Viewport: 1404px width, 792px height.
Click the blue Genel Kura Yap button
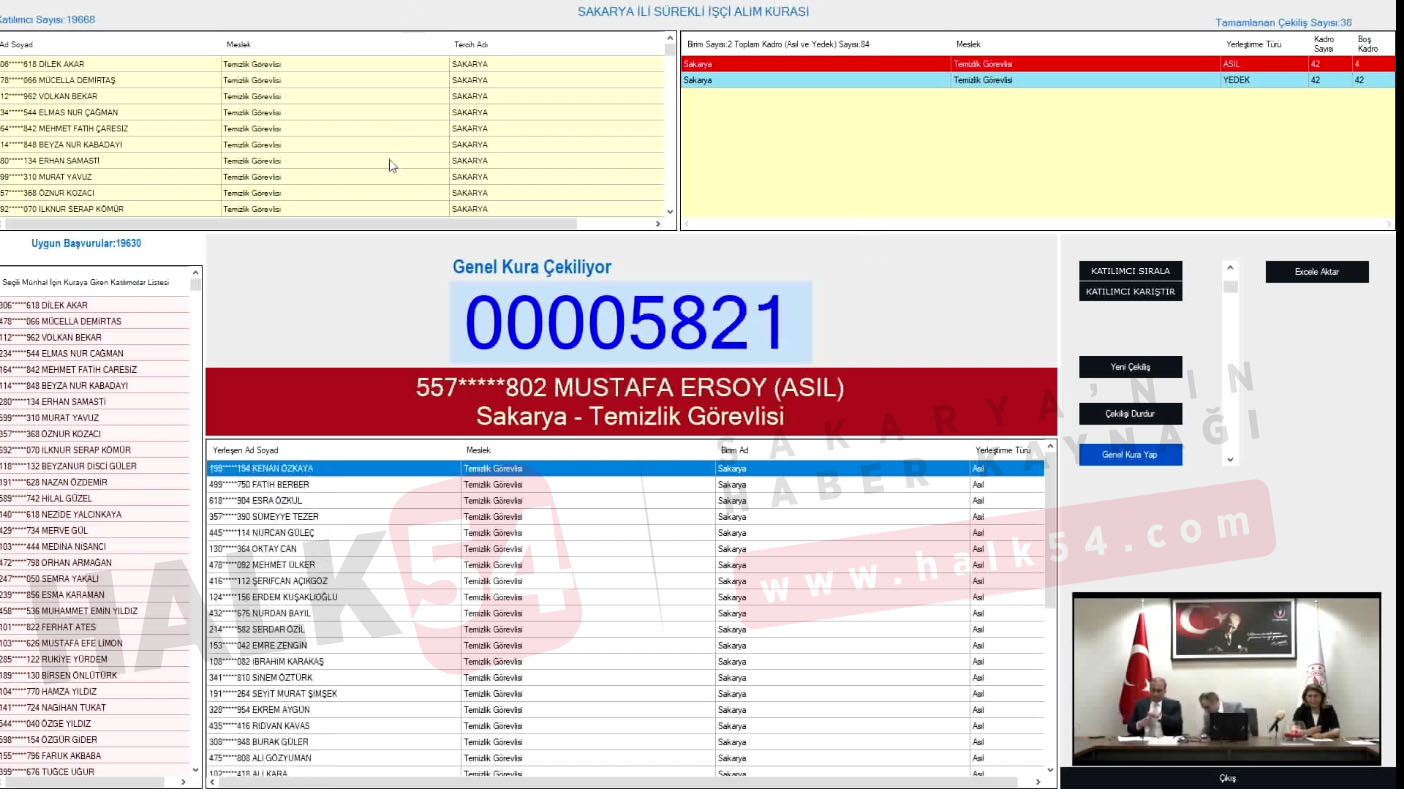[x=1130, y=455]
